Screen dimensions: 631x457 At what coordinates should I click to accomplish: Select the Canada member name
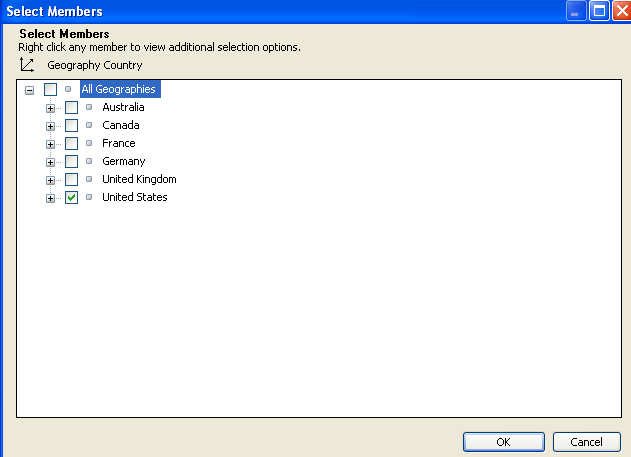121,125
